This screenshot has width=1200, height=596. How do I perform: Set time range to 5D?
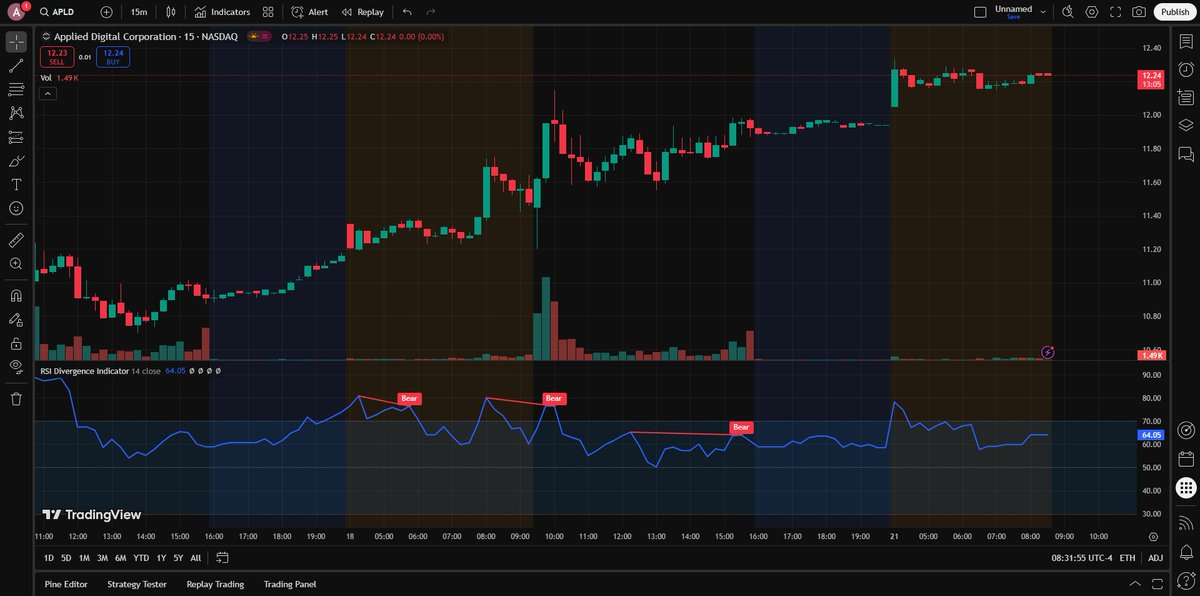[66, 557]
